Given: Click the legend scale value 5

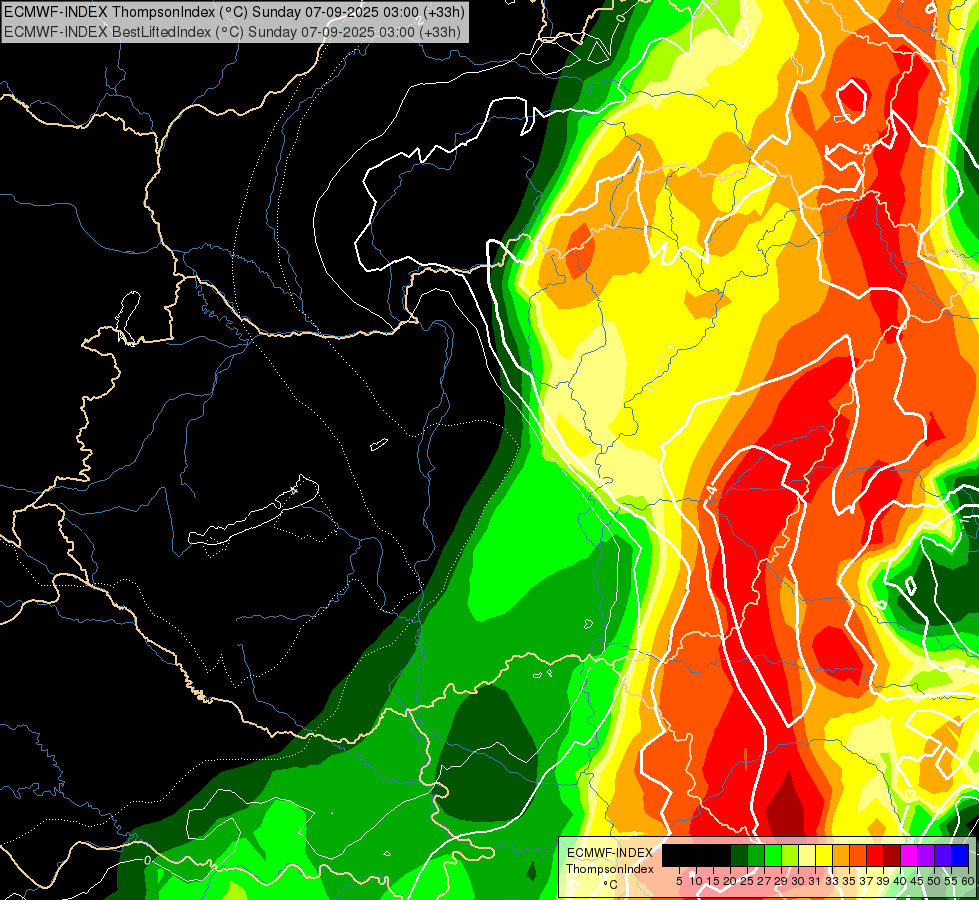Looking at the screenshot, I should tap(679, 881).
